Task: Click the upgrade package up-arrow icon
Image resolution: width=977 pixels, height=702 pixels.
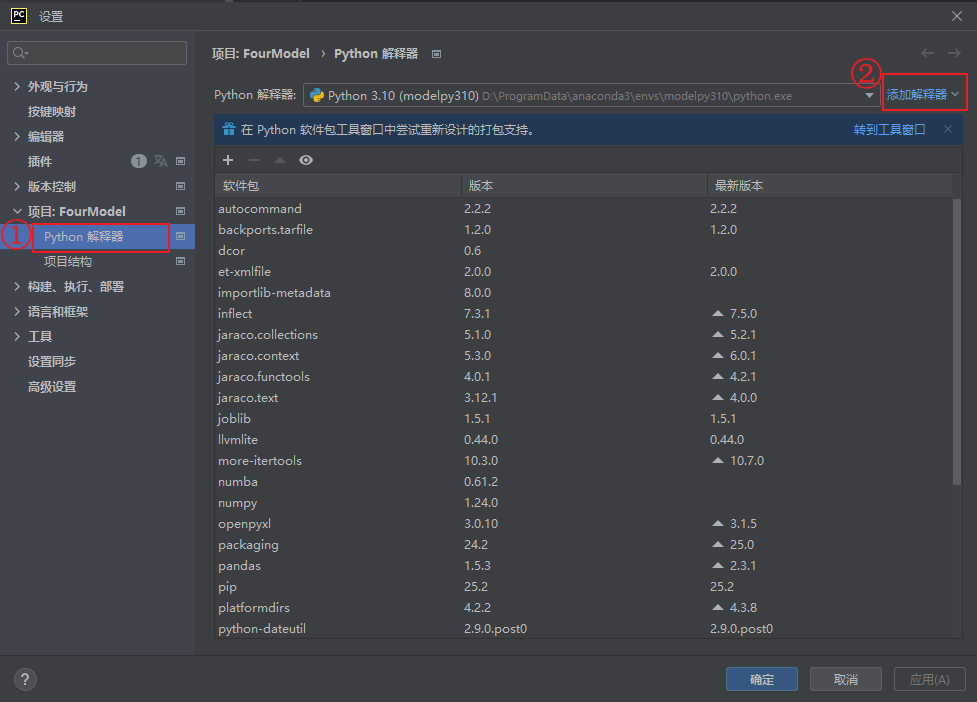Action: coord(280,160)
